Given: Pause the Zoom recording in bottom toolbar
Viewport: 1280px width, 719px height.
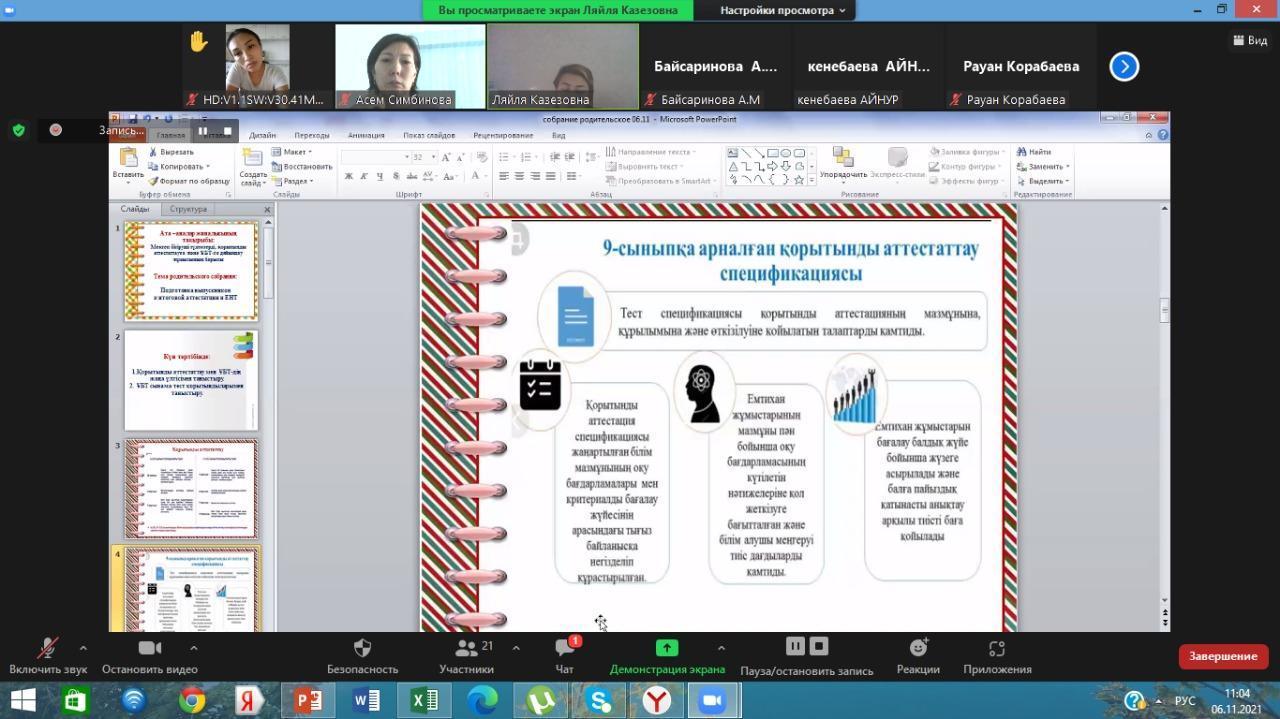Looking at the screenshot, I should tap(795, 646).
